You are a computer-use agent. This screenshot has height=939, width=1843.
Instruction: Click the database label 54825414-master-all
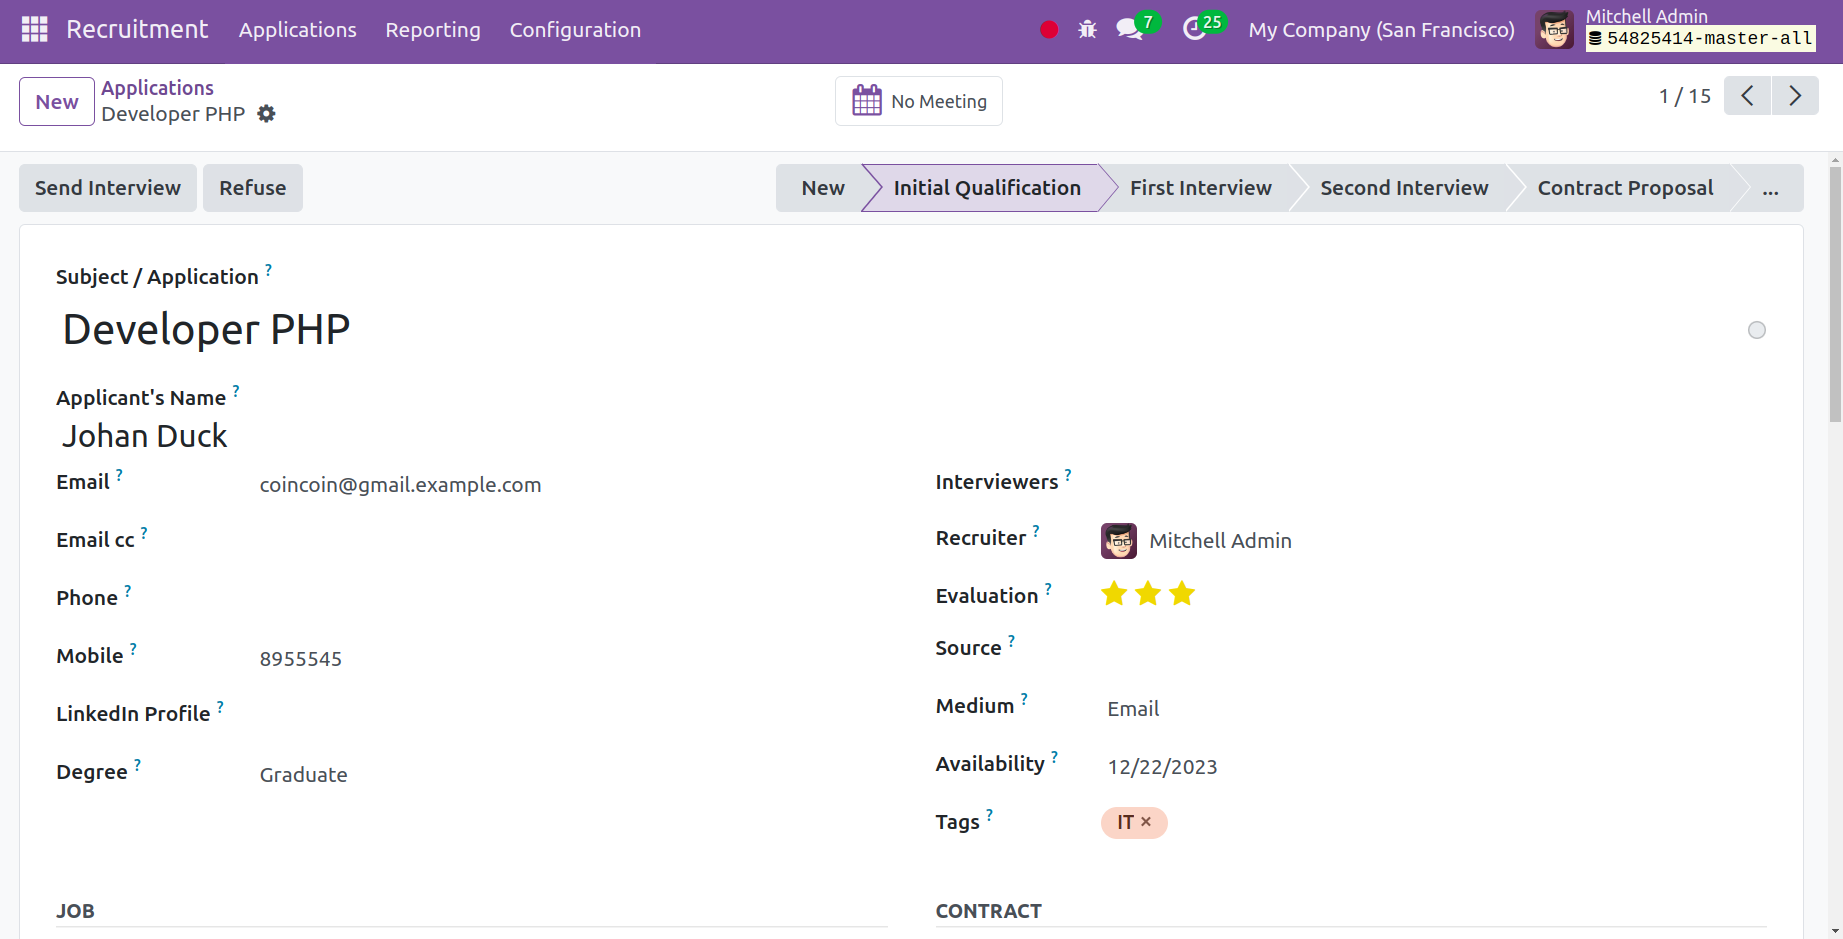tap(1700, 39)
